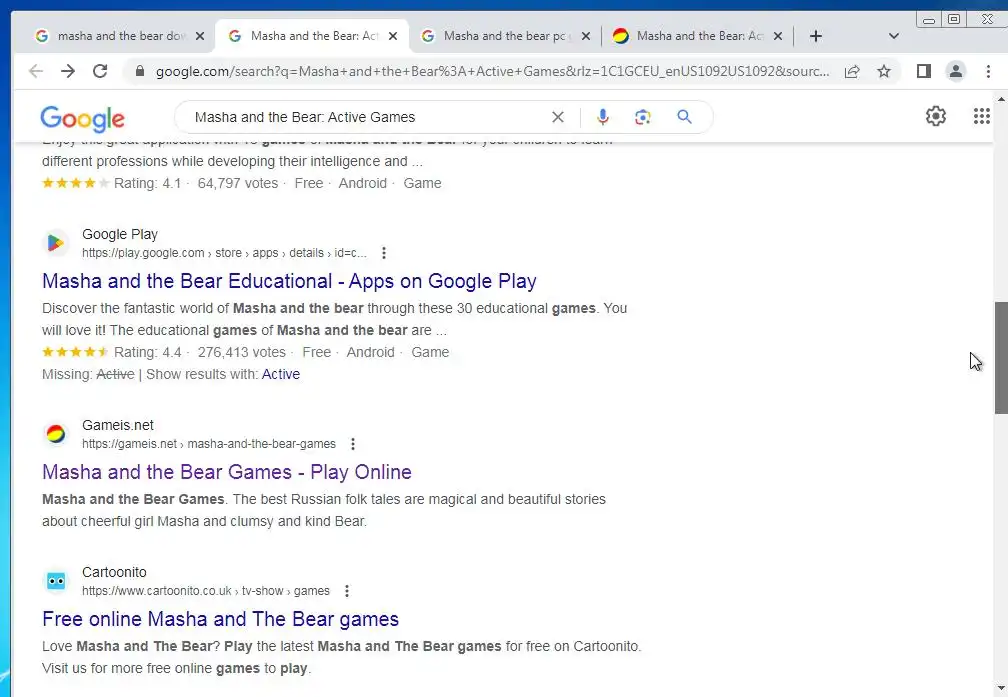Screen dimensions: 1008x697
Task: Click the '276,413 votes' rating text
Action: coord(241,352)
